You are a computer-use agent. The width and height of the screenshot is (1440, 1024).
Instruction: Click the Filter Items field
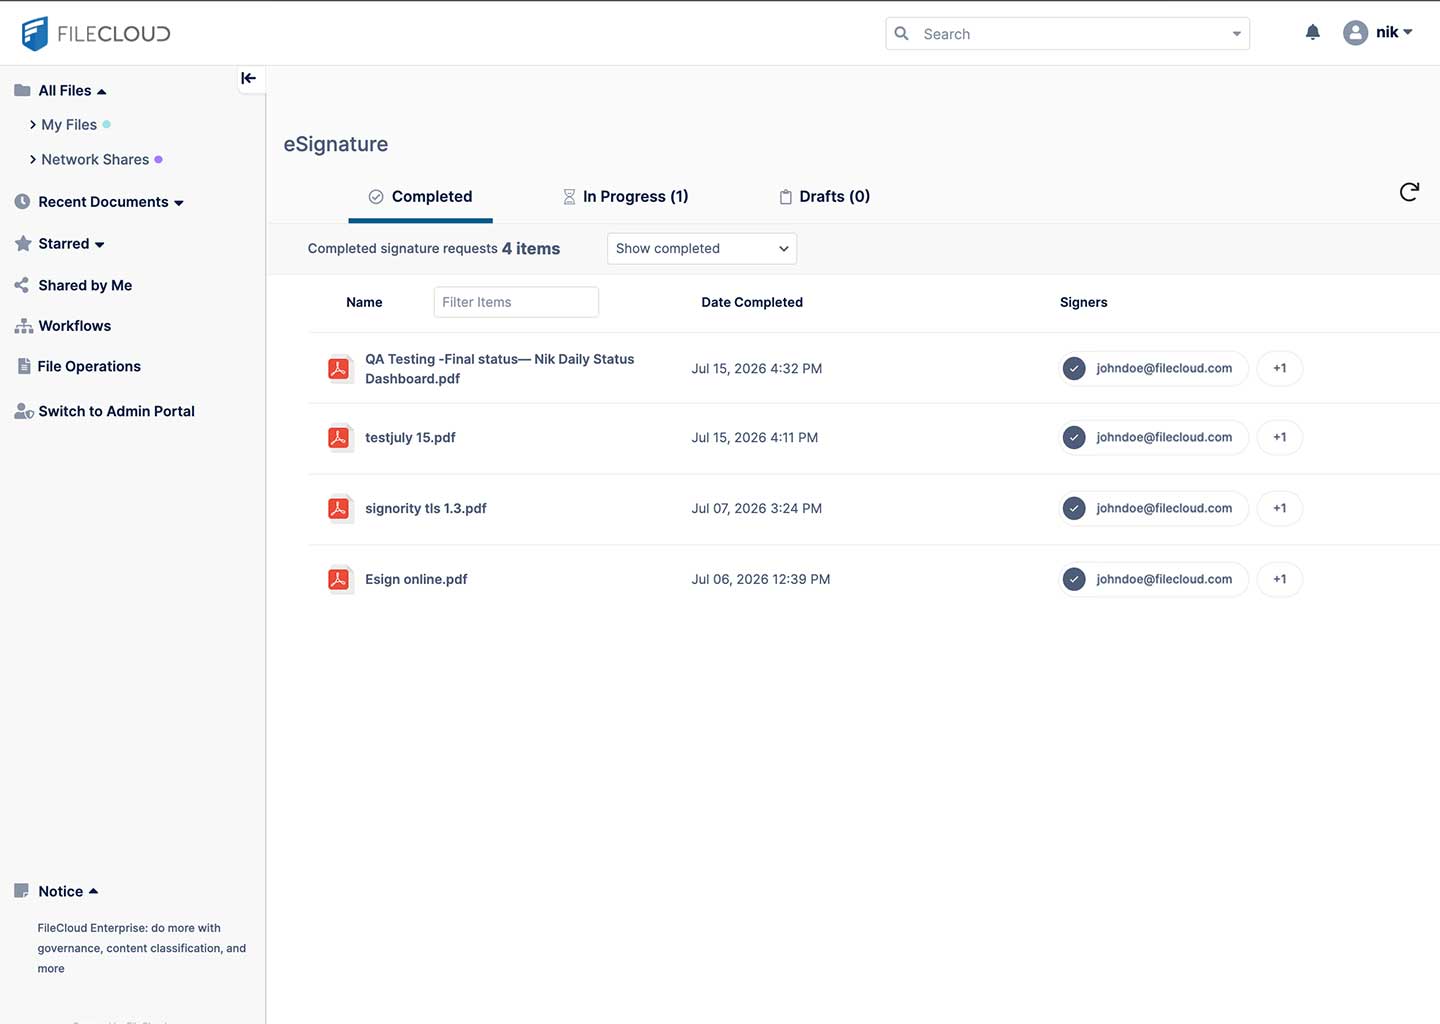[516, 302]
